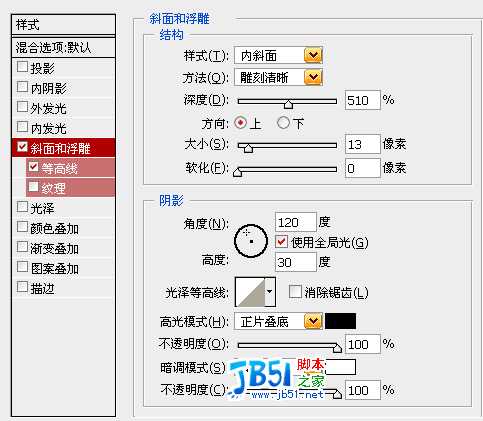Click shadow opacity field 不透明度(C)
This screenshot has width=483, height=421.
[x=363, y=390]
